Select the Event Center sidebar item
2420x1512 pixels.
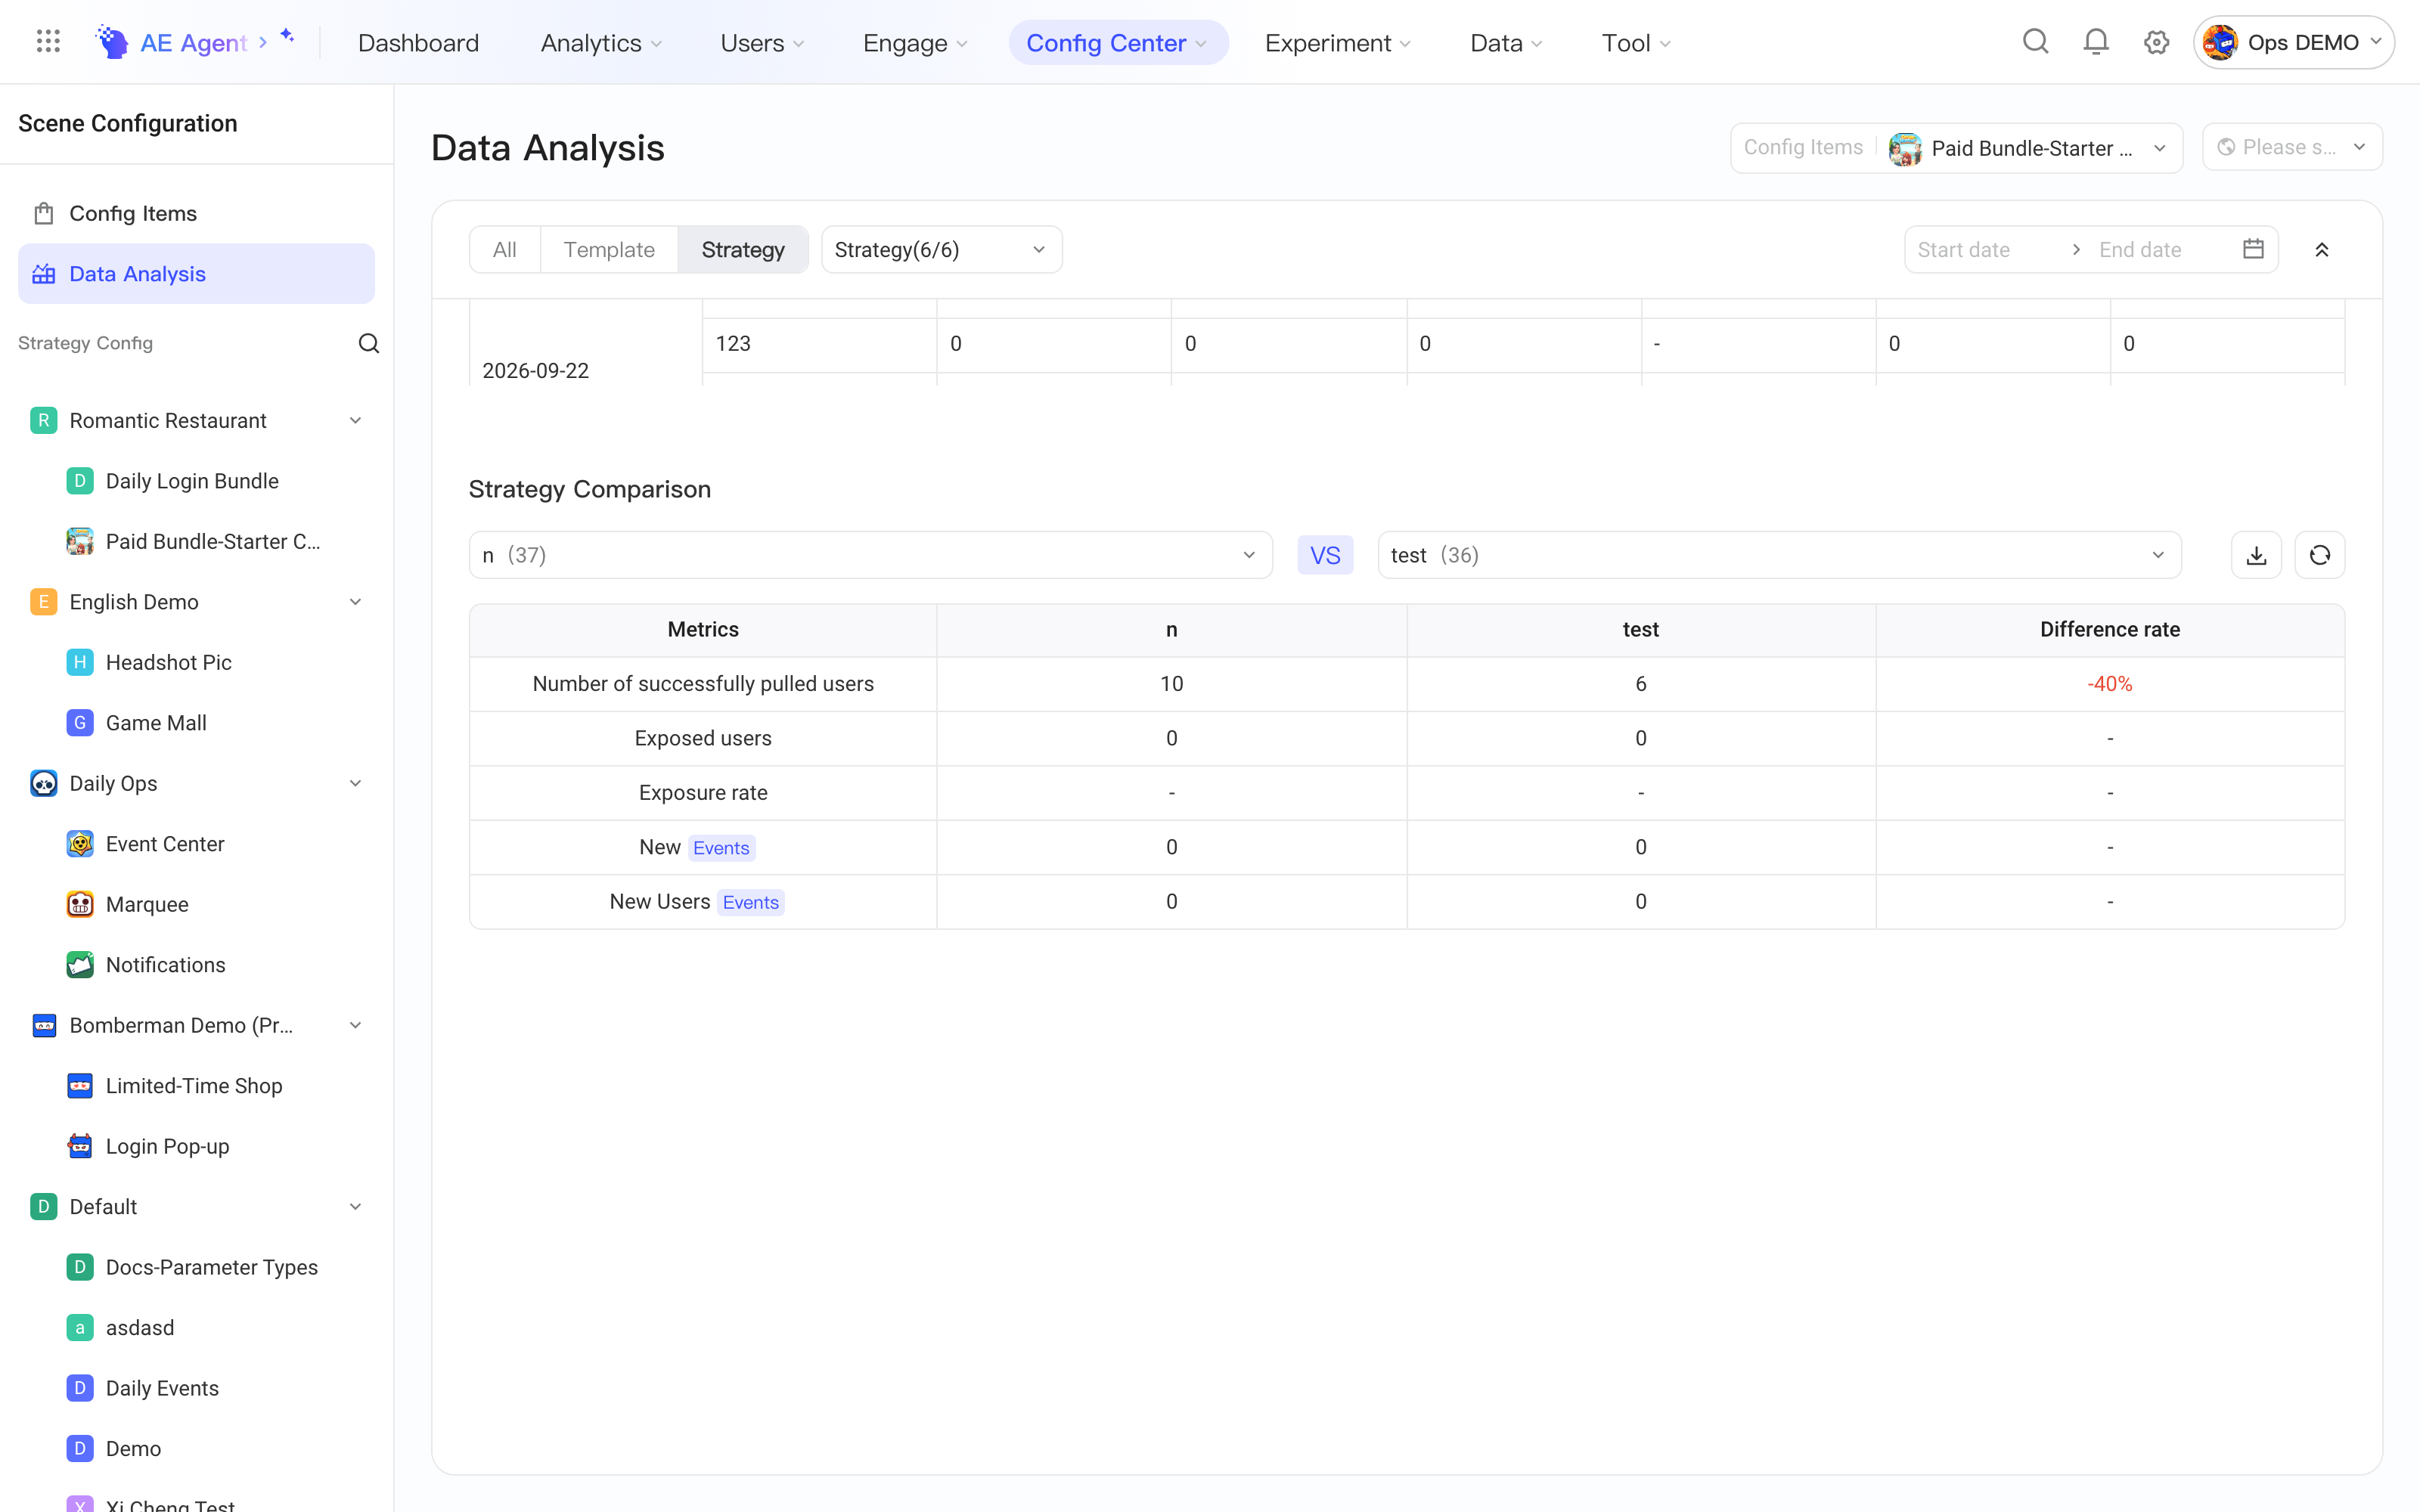(x=196, y=844)
